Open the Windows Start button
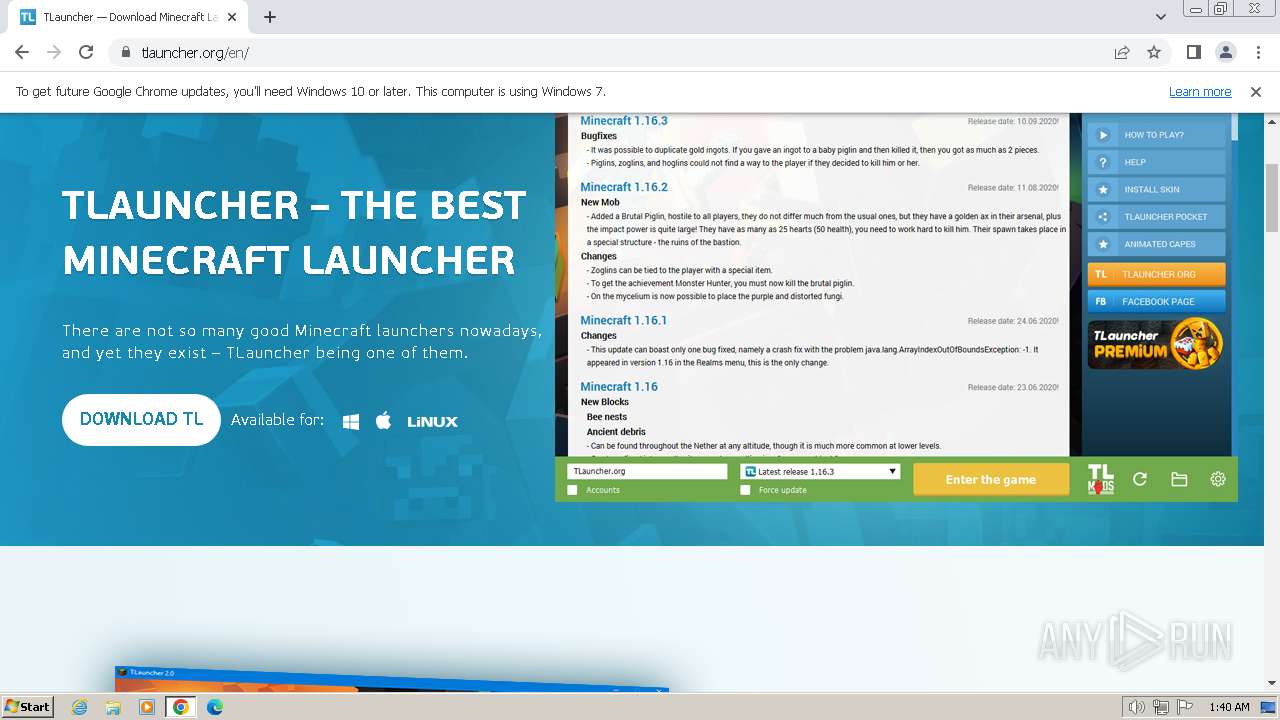Viewport: 1280px width, 720px height. pos(28,706)
